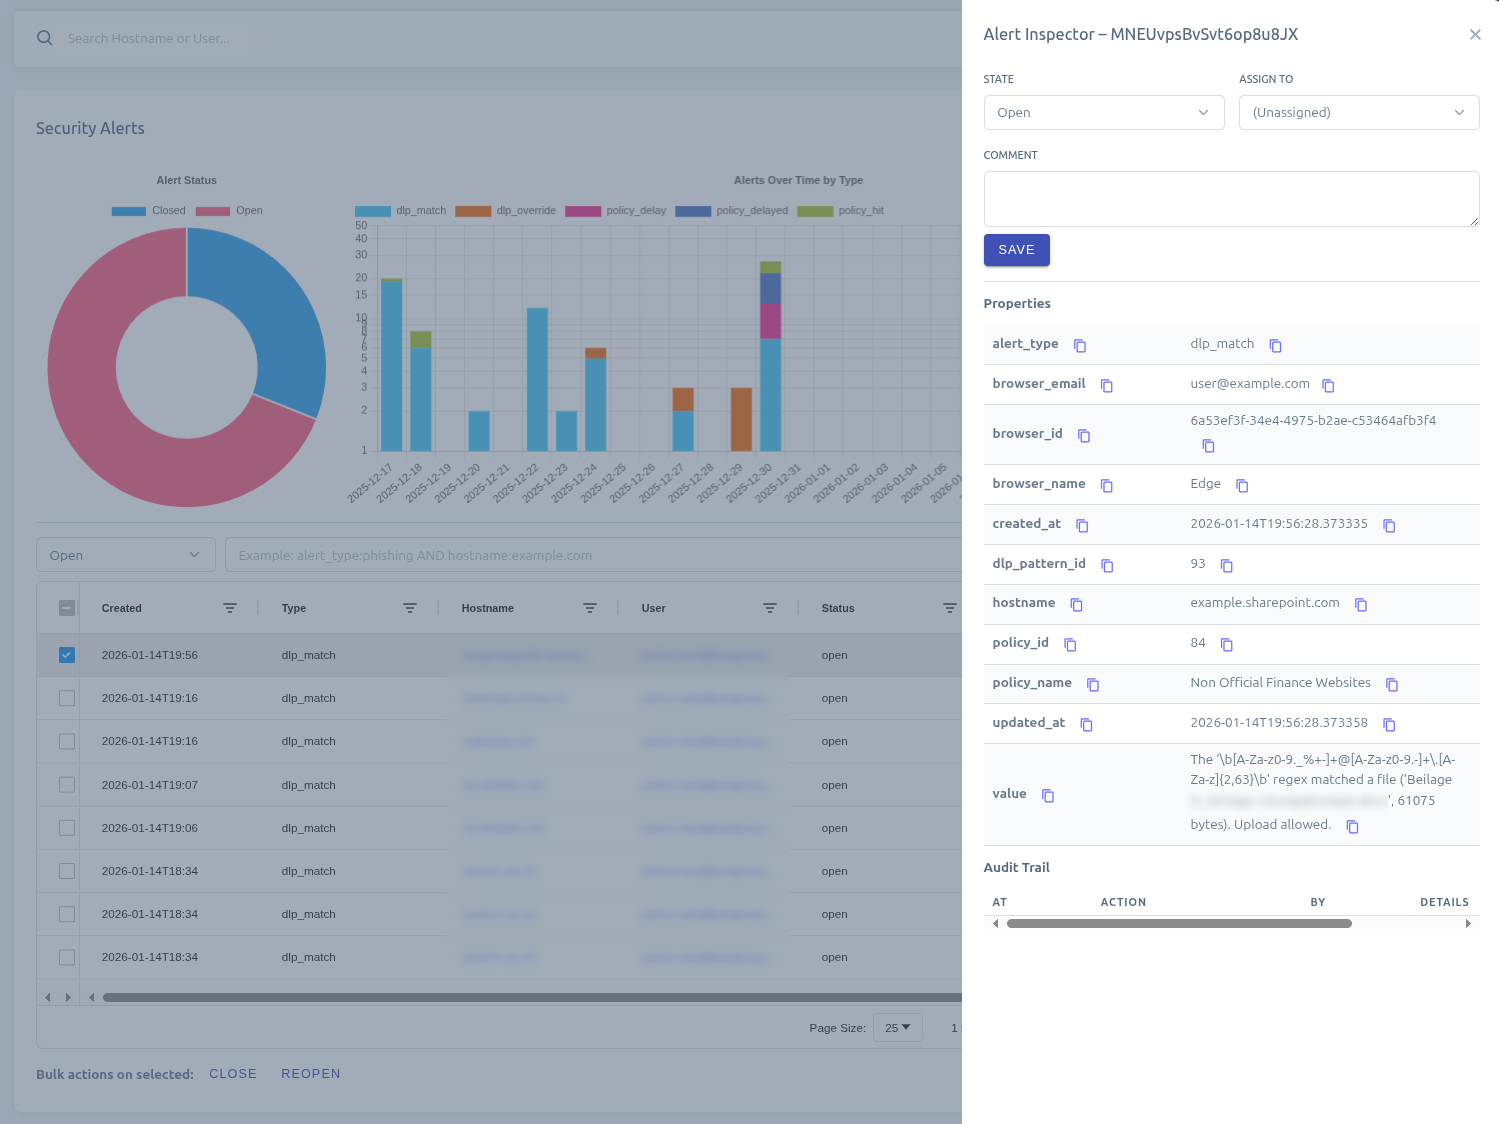Copy the browser_id property key
Screen dimensions: 1499x1124
point(1084,435)
